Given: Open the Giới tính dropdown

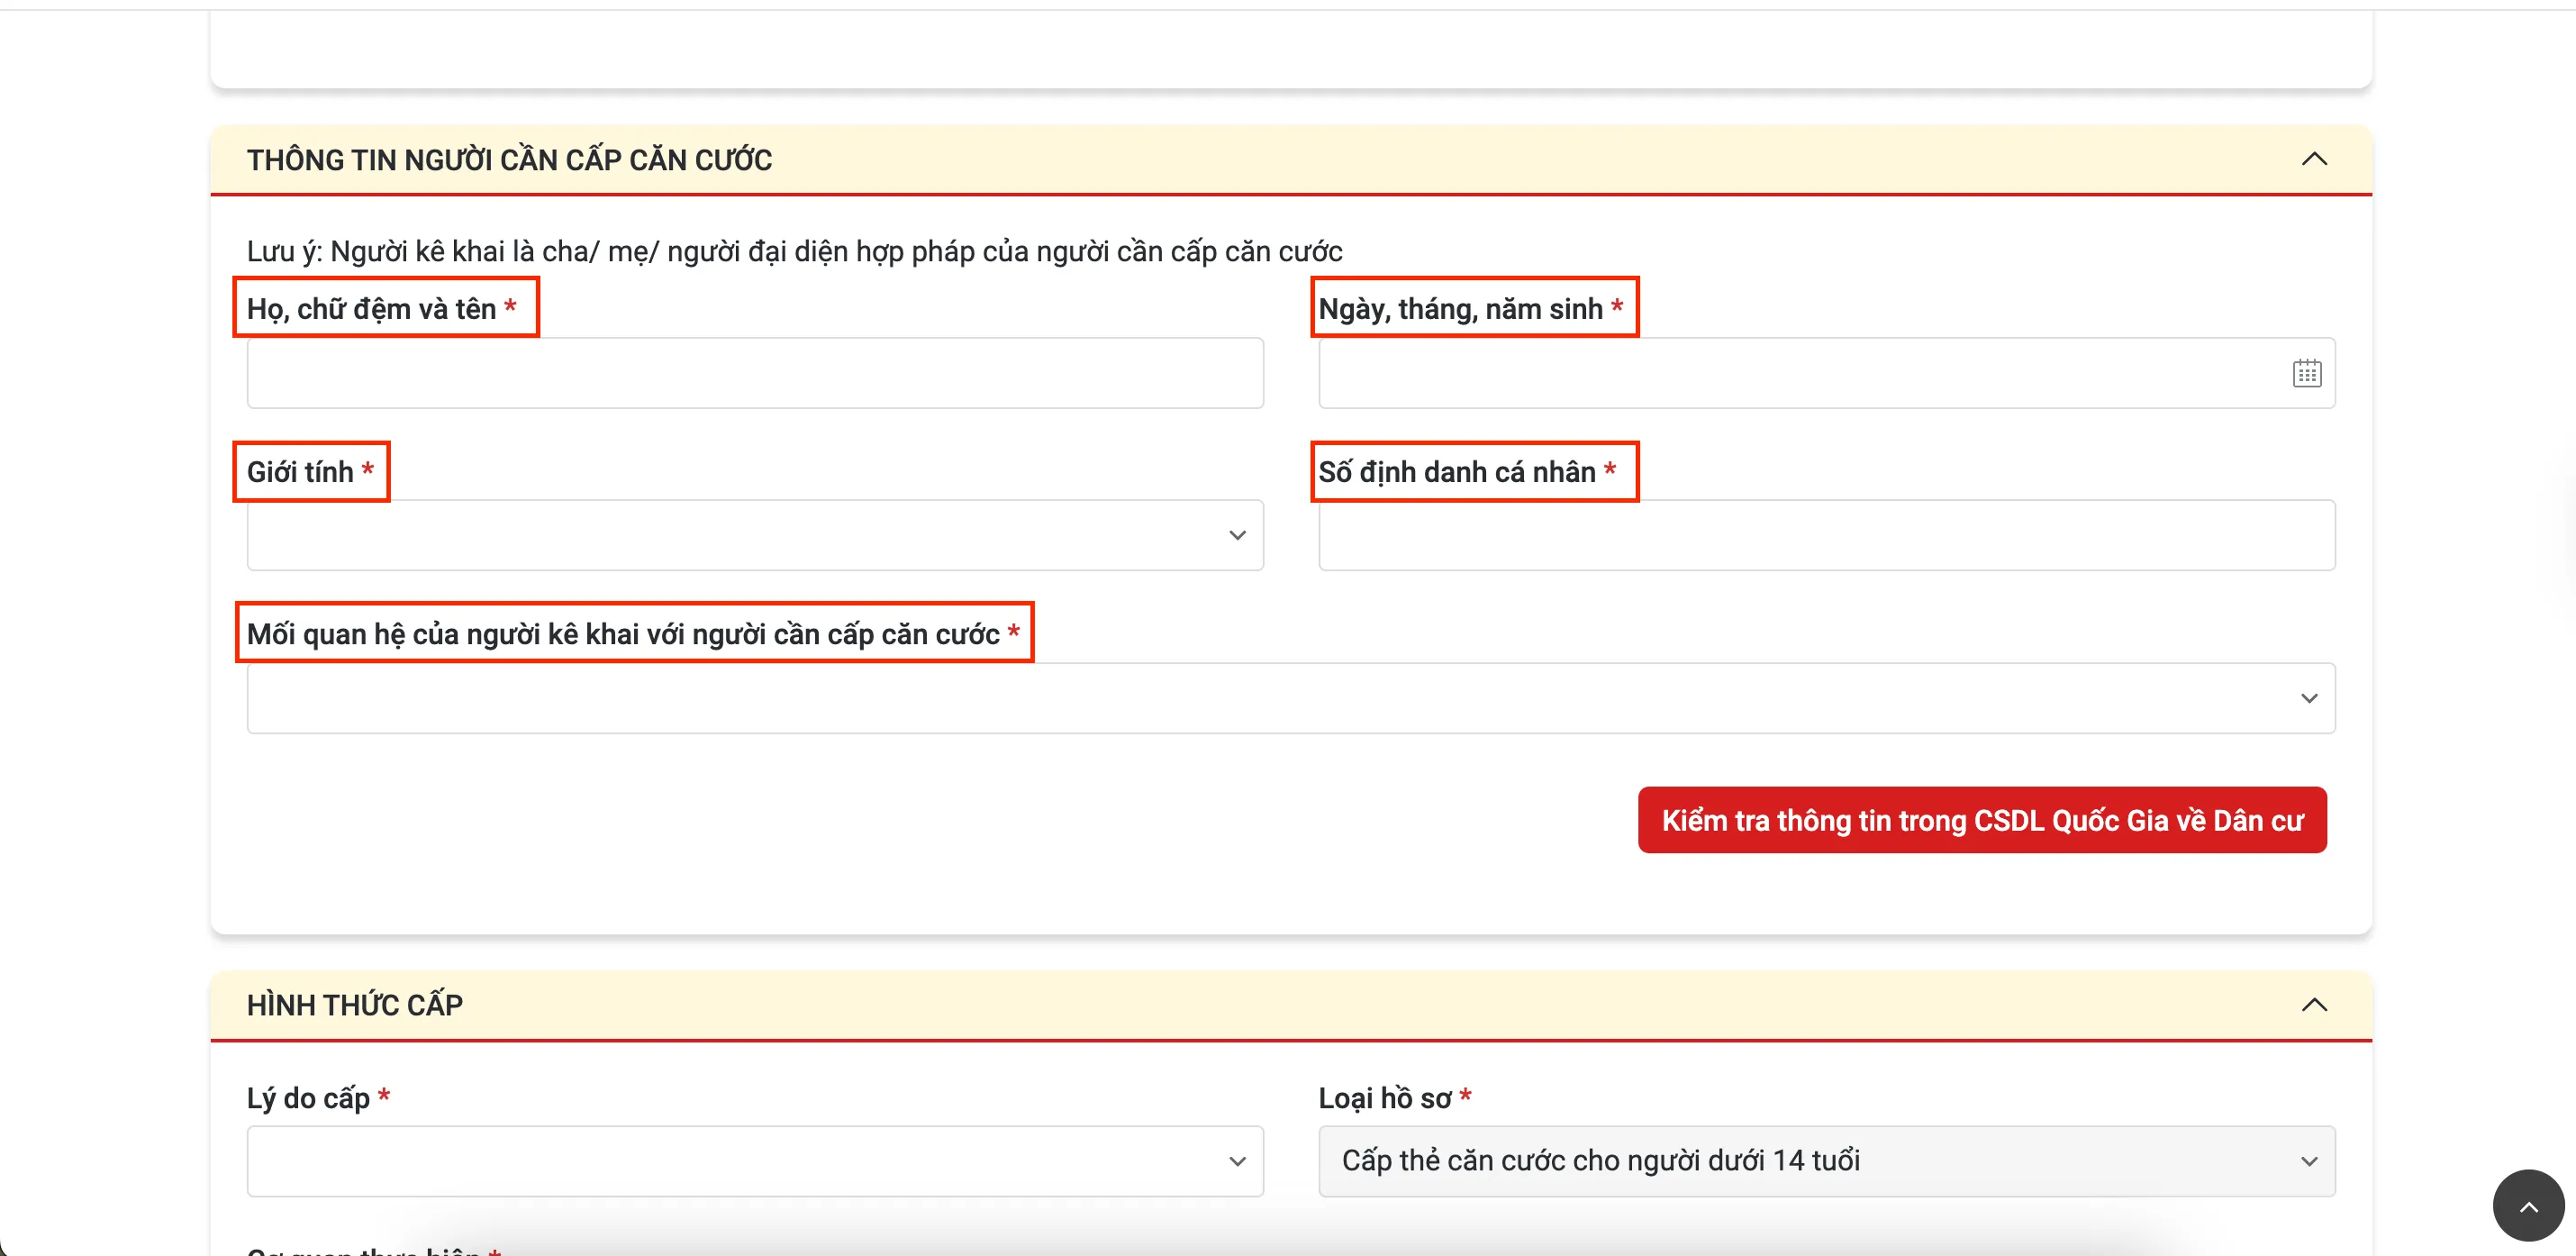Looking at the screenshot, I should [x=740, y=535].
